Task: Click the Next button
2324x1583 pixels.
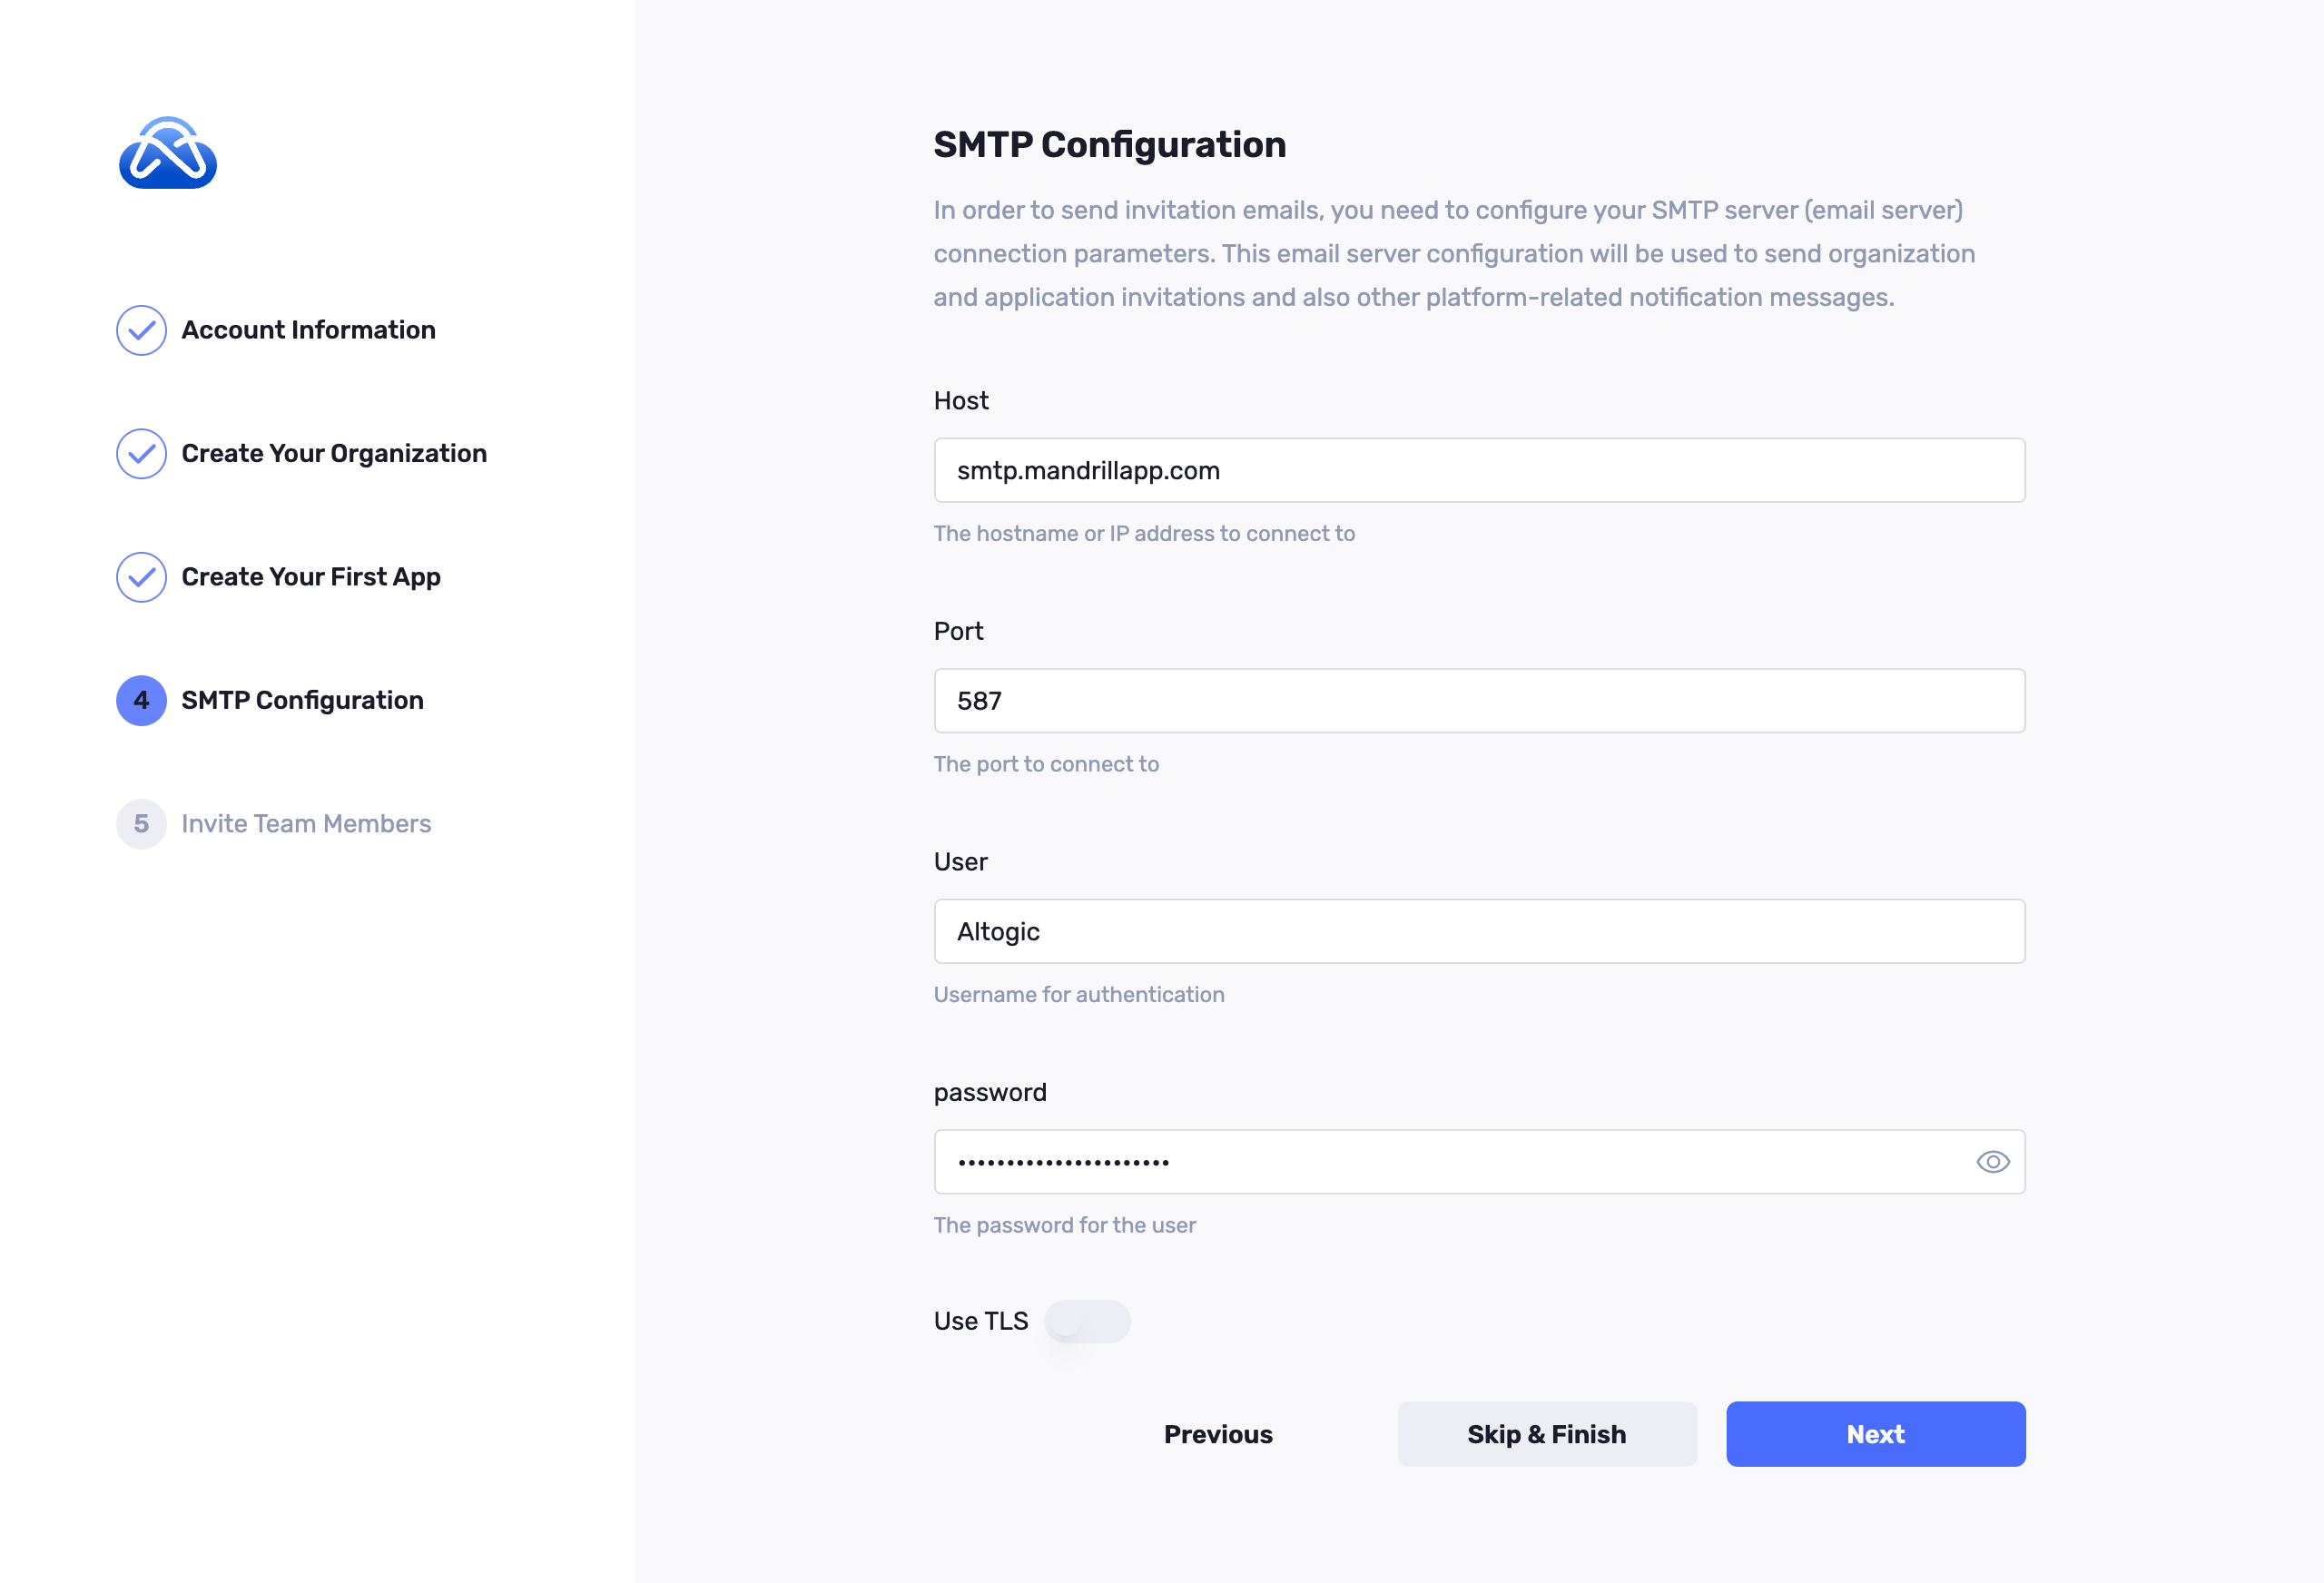Action: [1875, 1434]
